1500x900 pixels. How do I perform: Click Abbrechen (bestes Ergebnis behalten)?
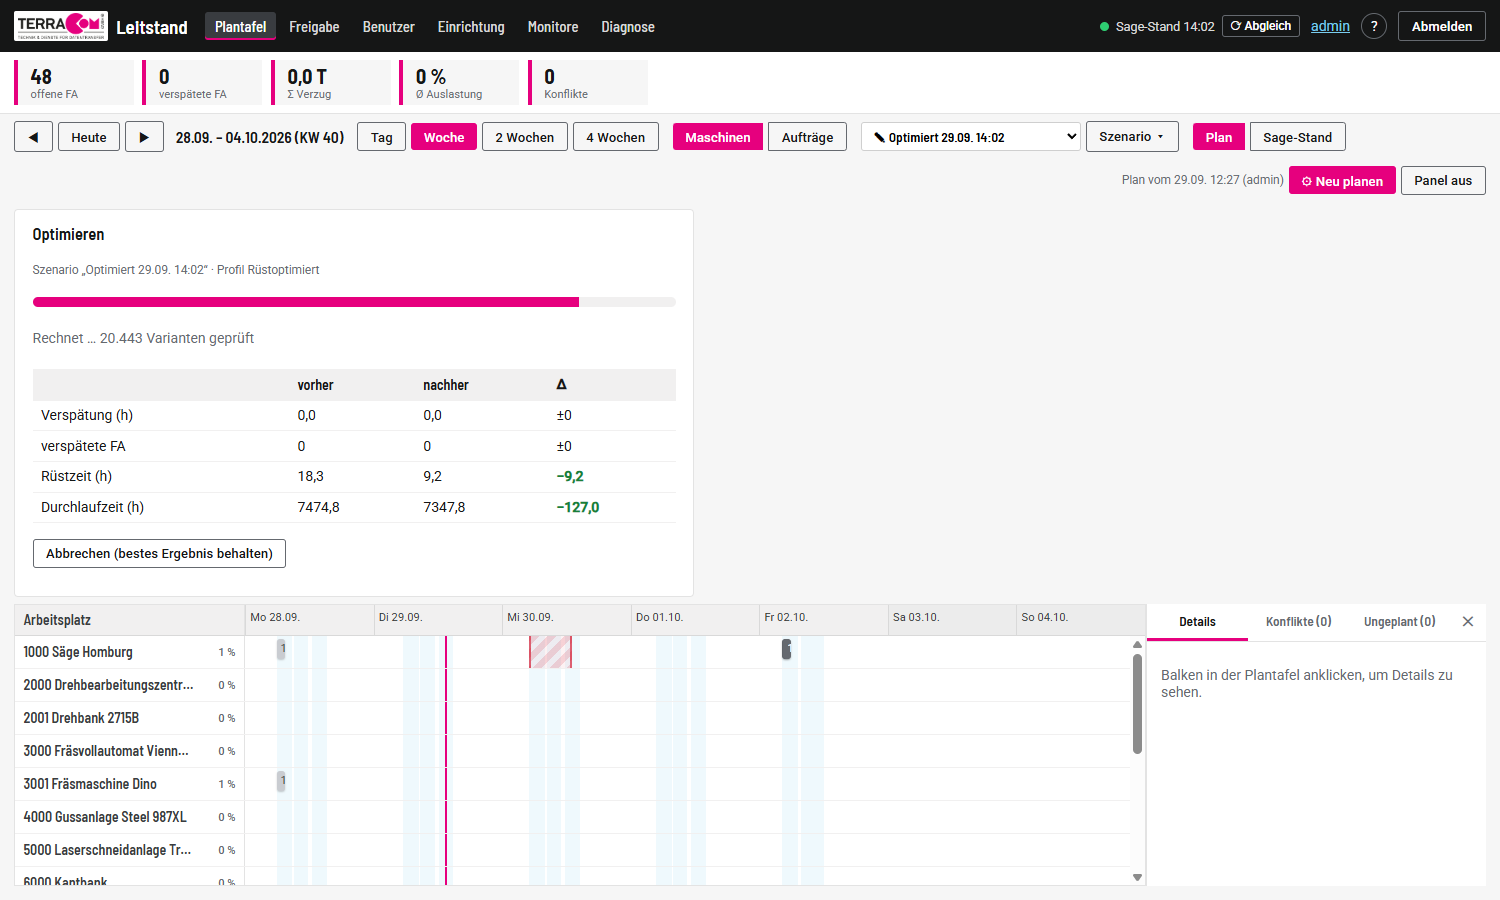click(x=159, y=553)
